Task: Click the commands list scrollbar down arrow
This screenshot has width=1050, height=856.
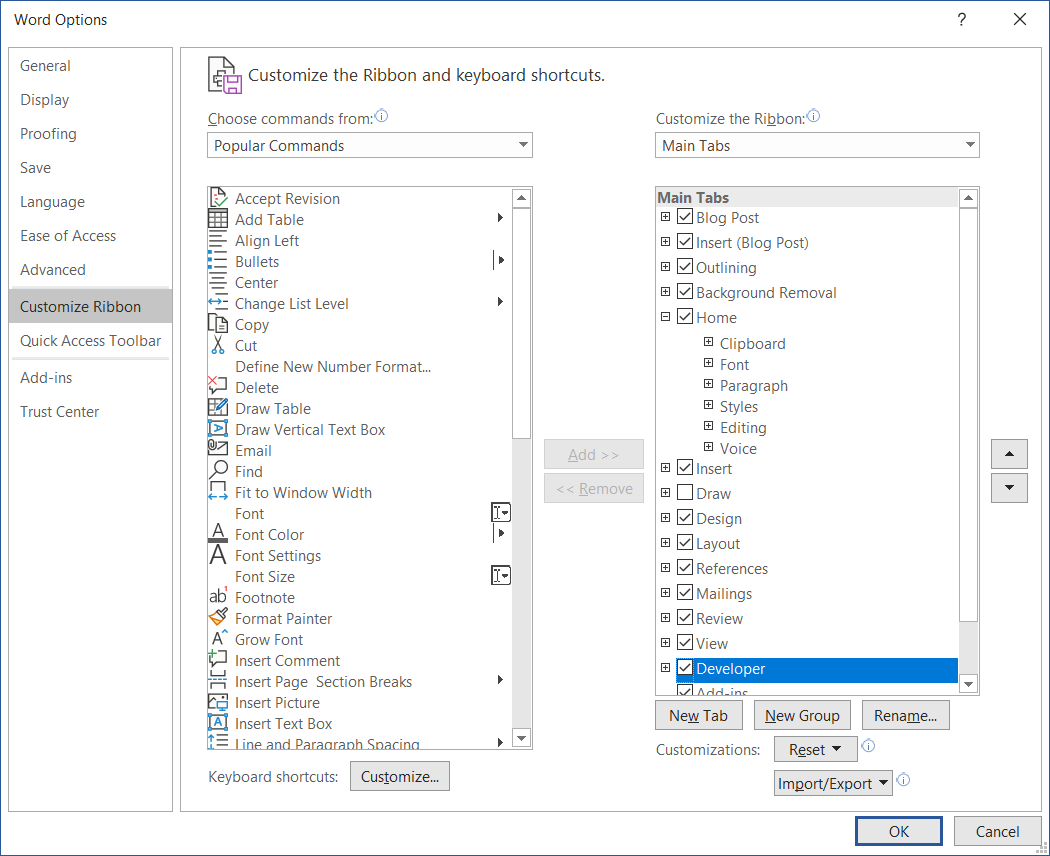Action: pos(521,739)
